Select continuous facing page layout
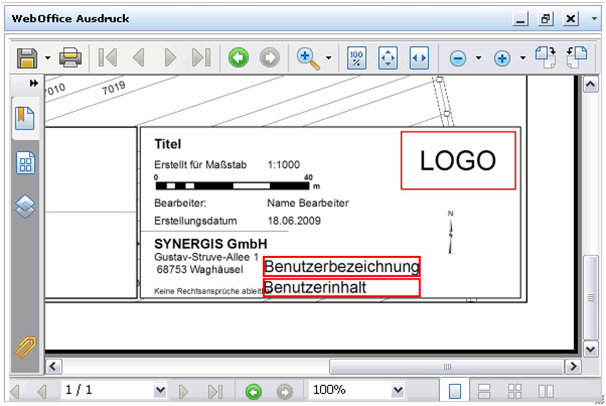606x406 pixels. 514,391
